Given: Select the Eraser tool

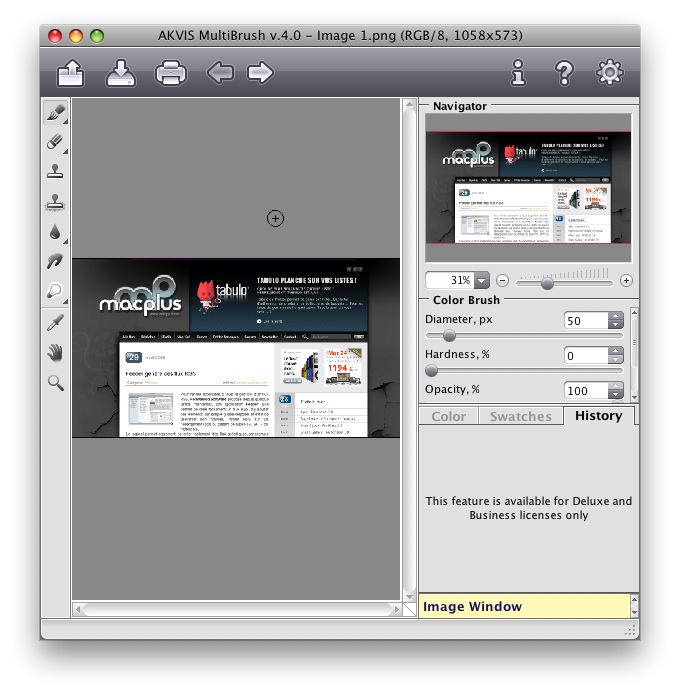Looking at the screenshot, I should click(55, 142).
